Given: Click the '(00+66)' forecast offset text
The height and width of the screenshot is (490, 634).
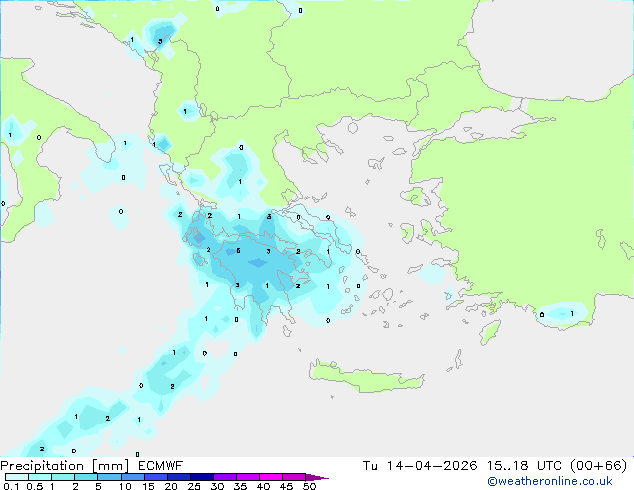Looking at the screenshot, I should point(598,466).
